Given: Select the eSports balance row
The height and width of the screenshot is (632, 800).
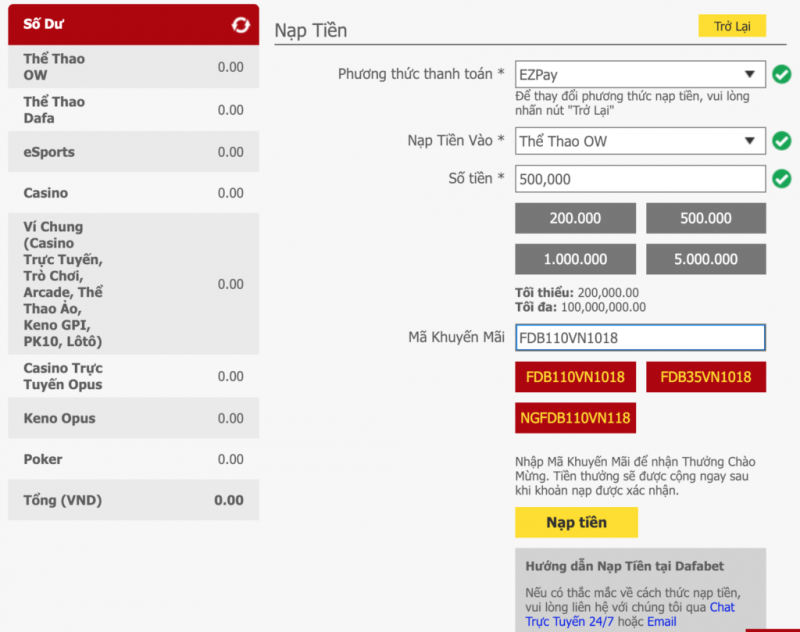Looking at the screenshot, I should pos(133,152).
